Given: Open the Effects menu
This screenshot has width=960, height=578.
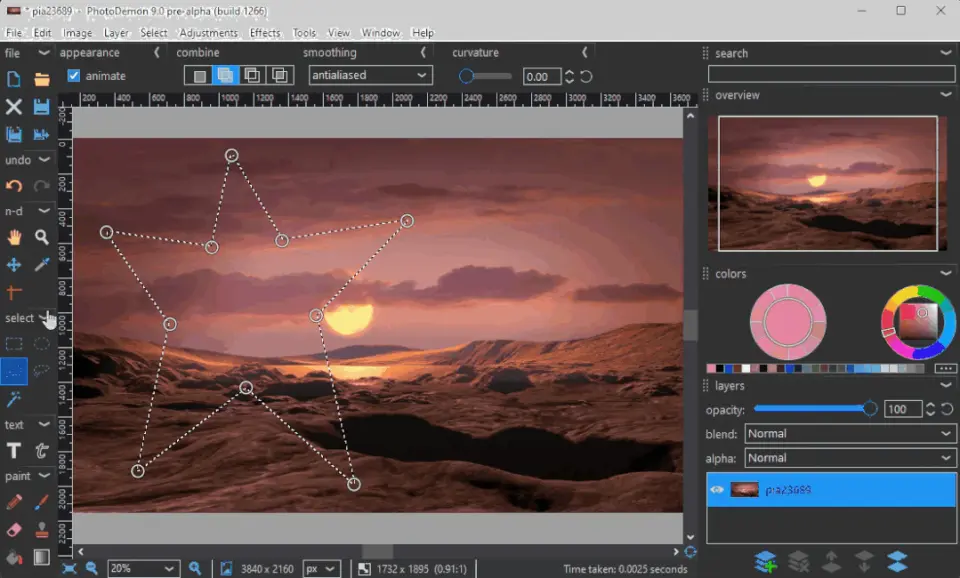Looking at the screenshot, I should 264,32.
